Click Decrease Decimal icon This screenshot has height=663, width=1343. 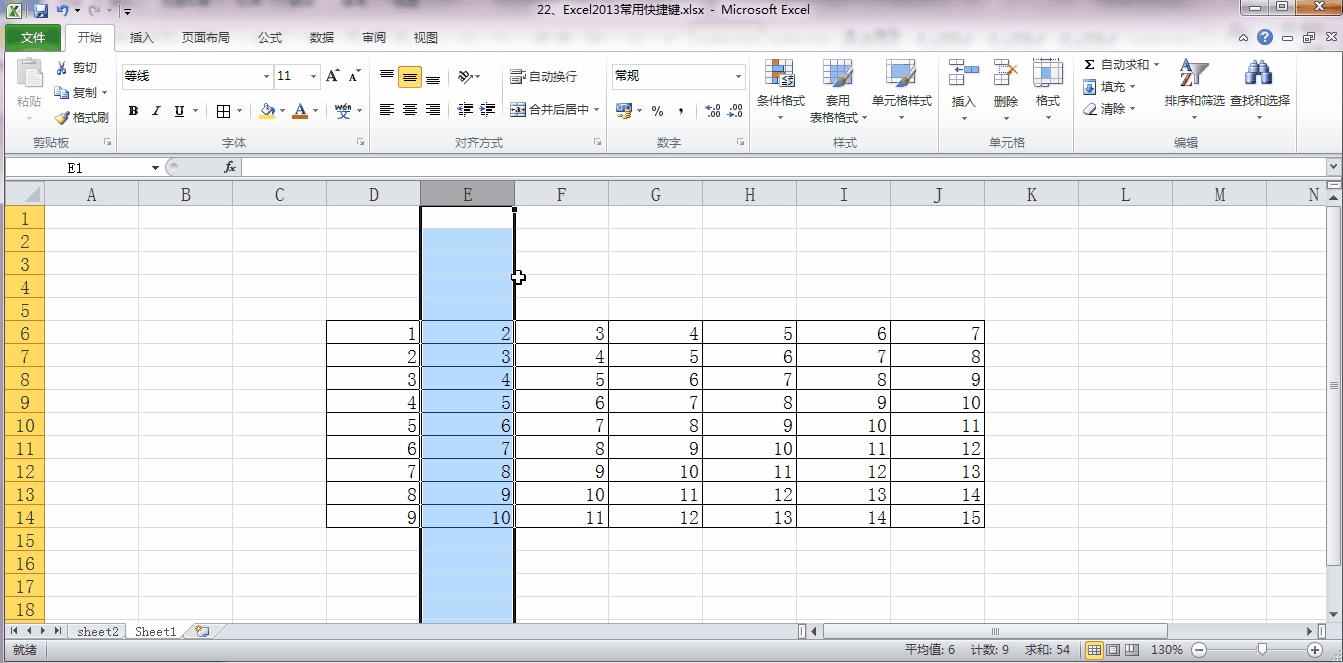[x=737, y=110]
